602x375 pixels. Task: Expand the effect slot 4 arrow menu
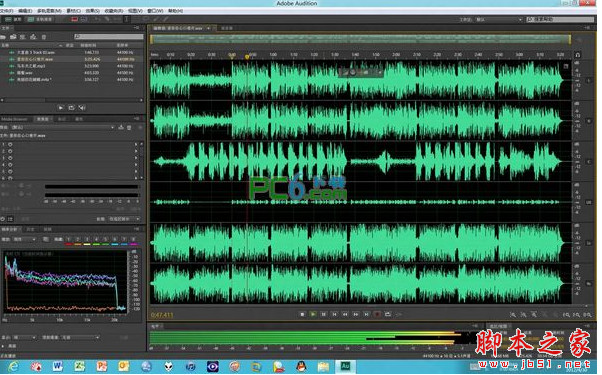136,165
